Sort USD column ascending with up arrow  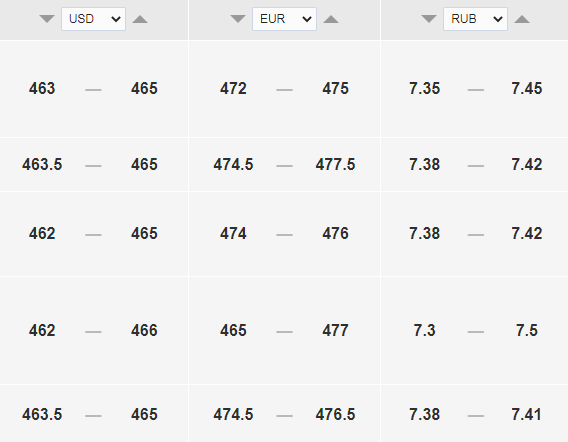(140, 19)
